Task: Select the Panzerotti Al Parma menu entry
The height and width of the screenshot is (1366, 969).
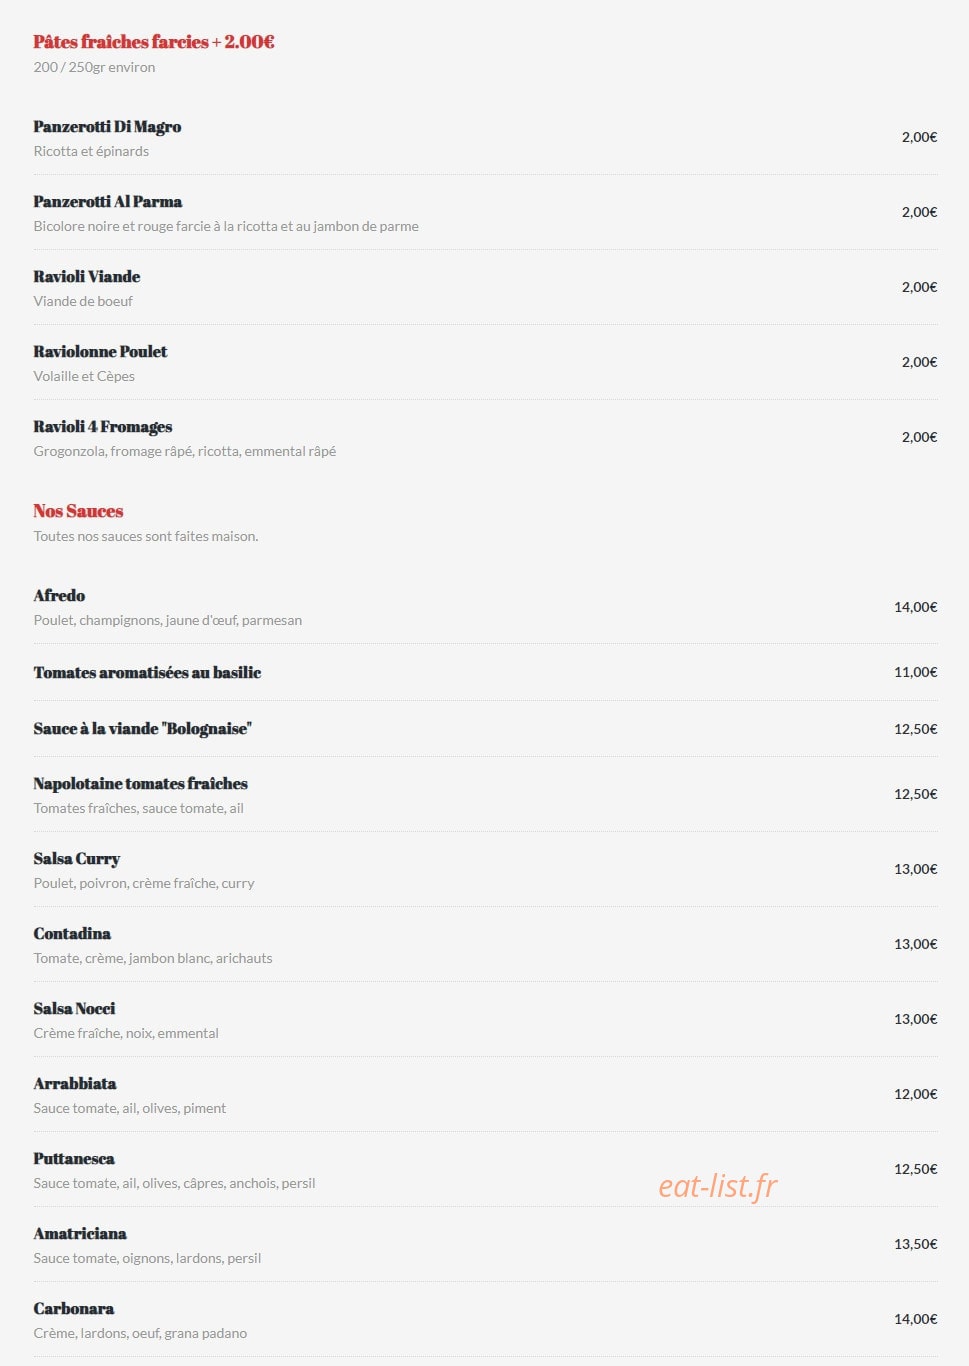Action: pyautogui.click(x=108, y=202)
